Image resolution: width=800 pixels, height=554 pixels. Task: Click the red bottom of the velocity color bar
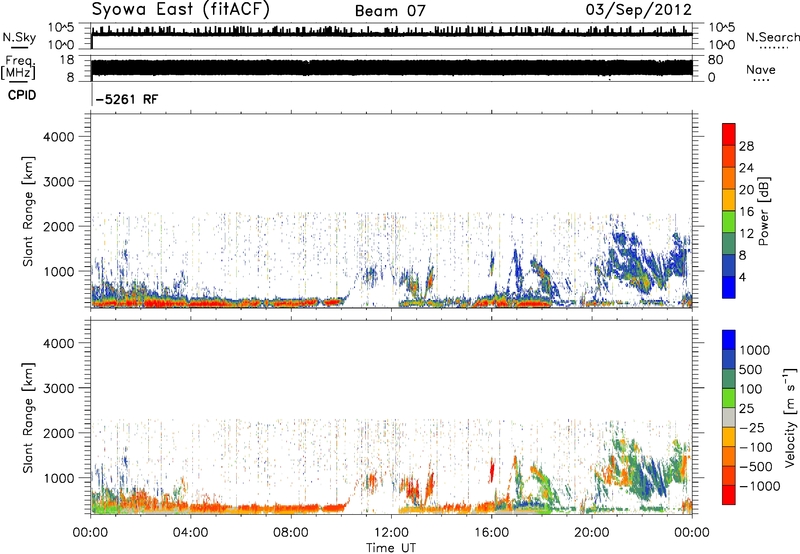[729, 495]
